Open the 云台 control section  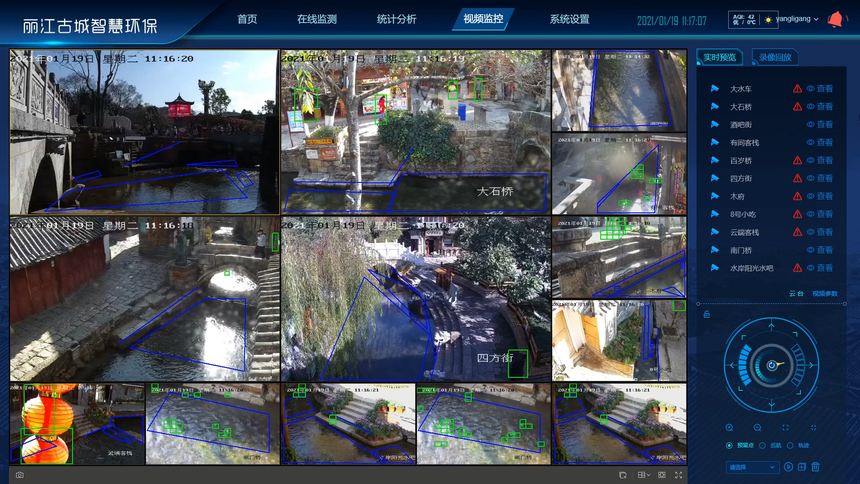point(796,294)
